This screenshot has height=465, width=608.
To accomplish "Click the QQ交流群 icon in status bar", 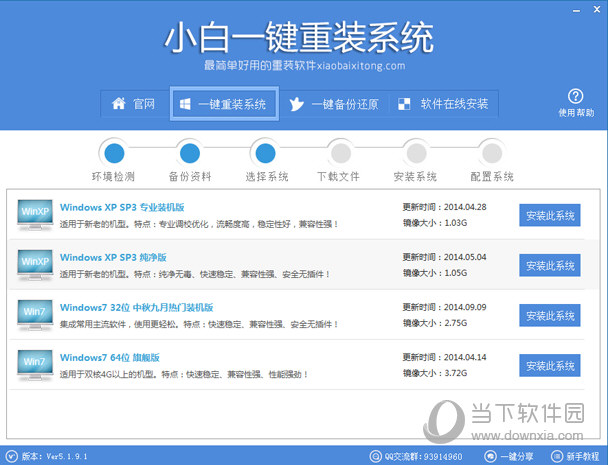I will tap(375, 456).
